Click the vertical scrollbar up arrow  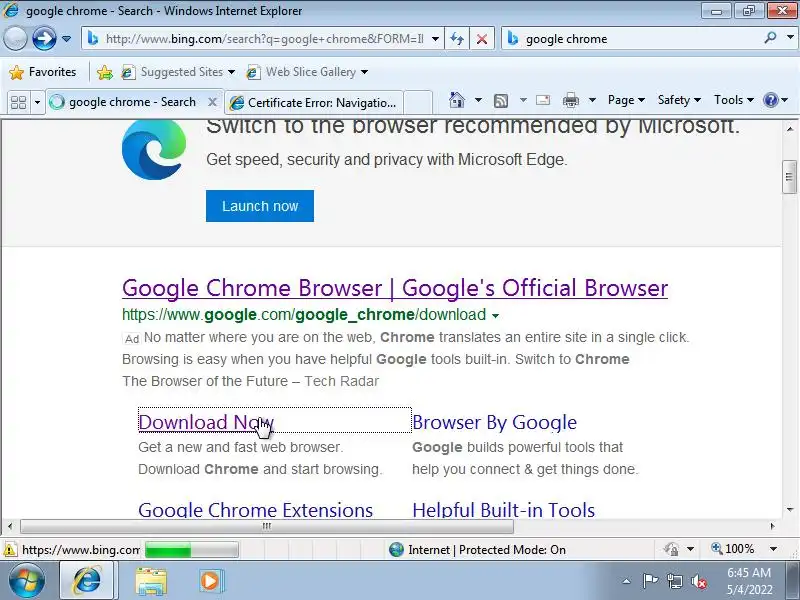click(x=790, y=129)
